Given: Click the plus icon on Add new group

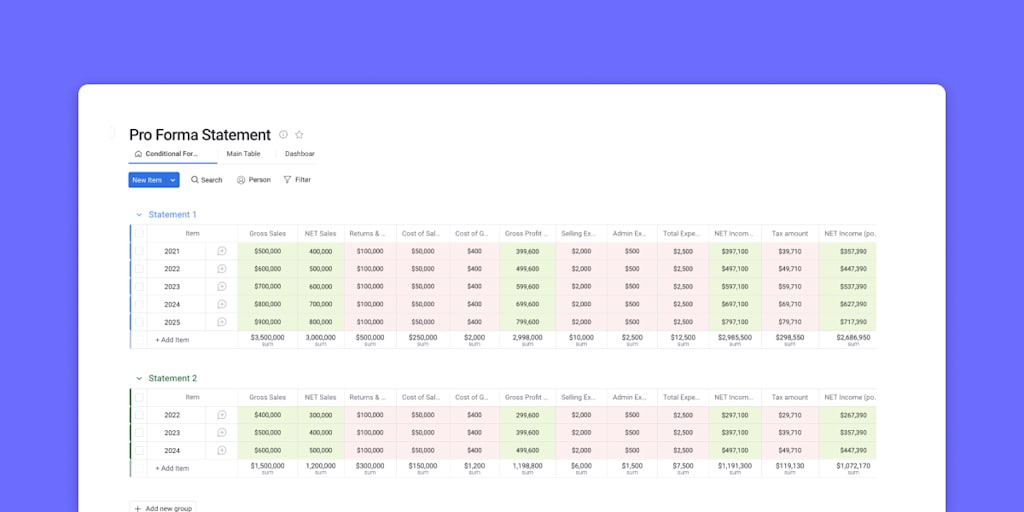Looking at the screenshot, I should coord(138,509).
